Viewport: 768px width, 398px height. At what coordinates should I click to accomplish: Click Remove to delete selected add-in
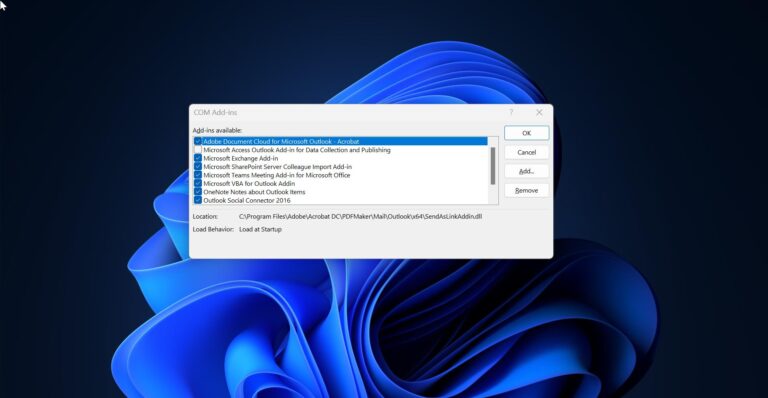click(527, 190)
